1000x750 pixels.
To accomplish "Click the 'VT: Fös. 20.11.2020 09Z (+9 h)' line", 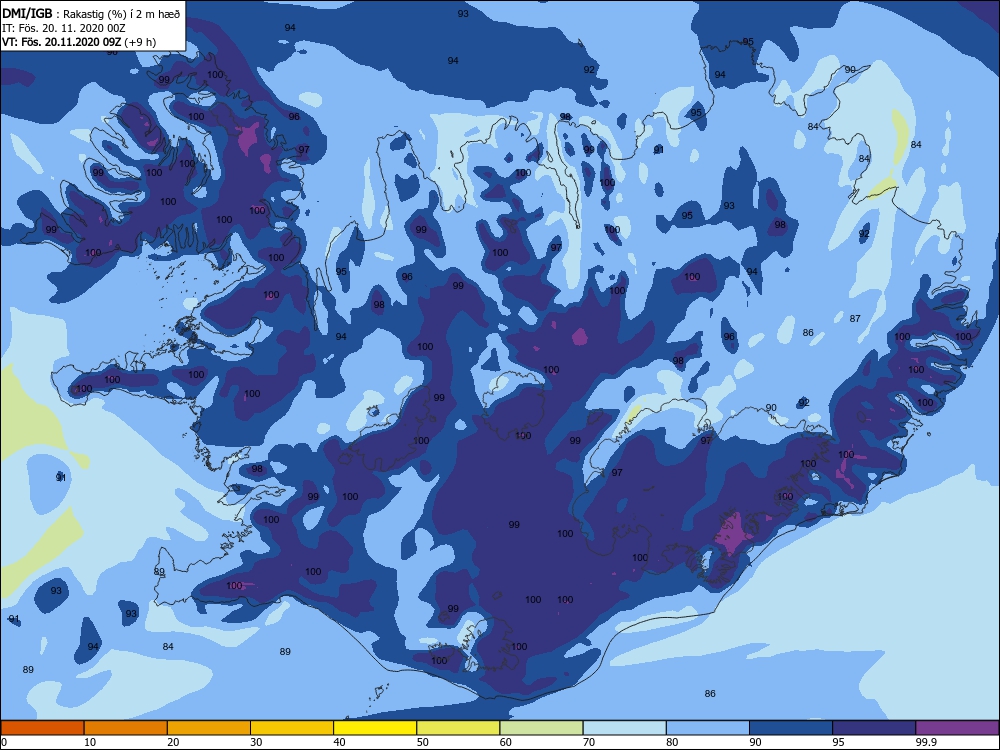I will click(79, 42).
